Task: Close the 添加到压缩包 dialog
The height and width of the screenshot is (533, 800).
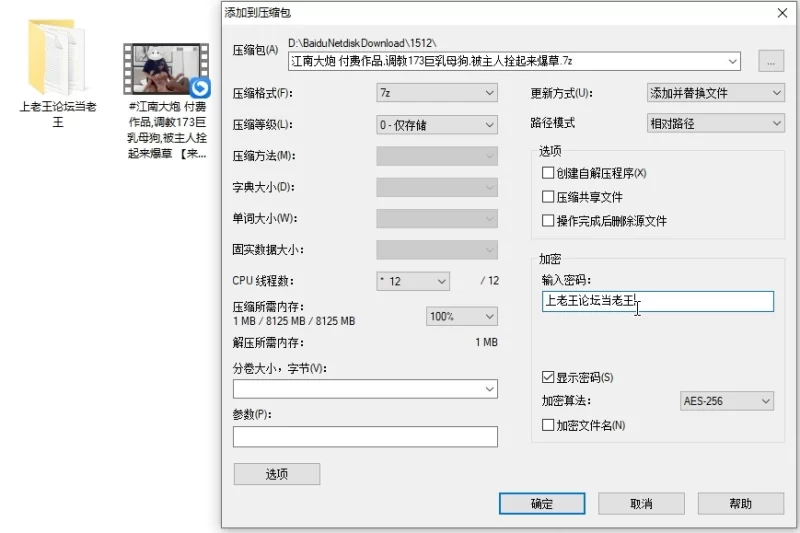Action: click(x=782, y=13)
